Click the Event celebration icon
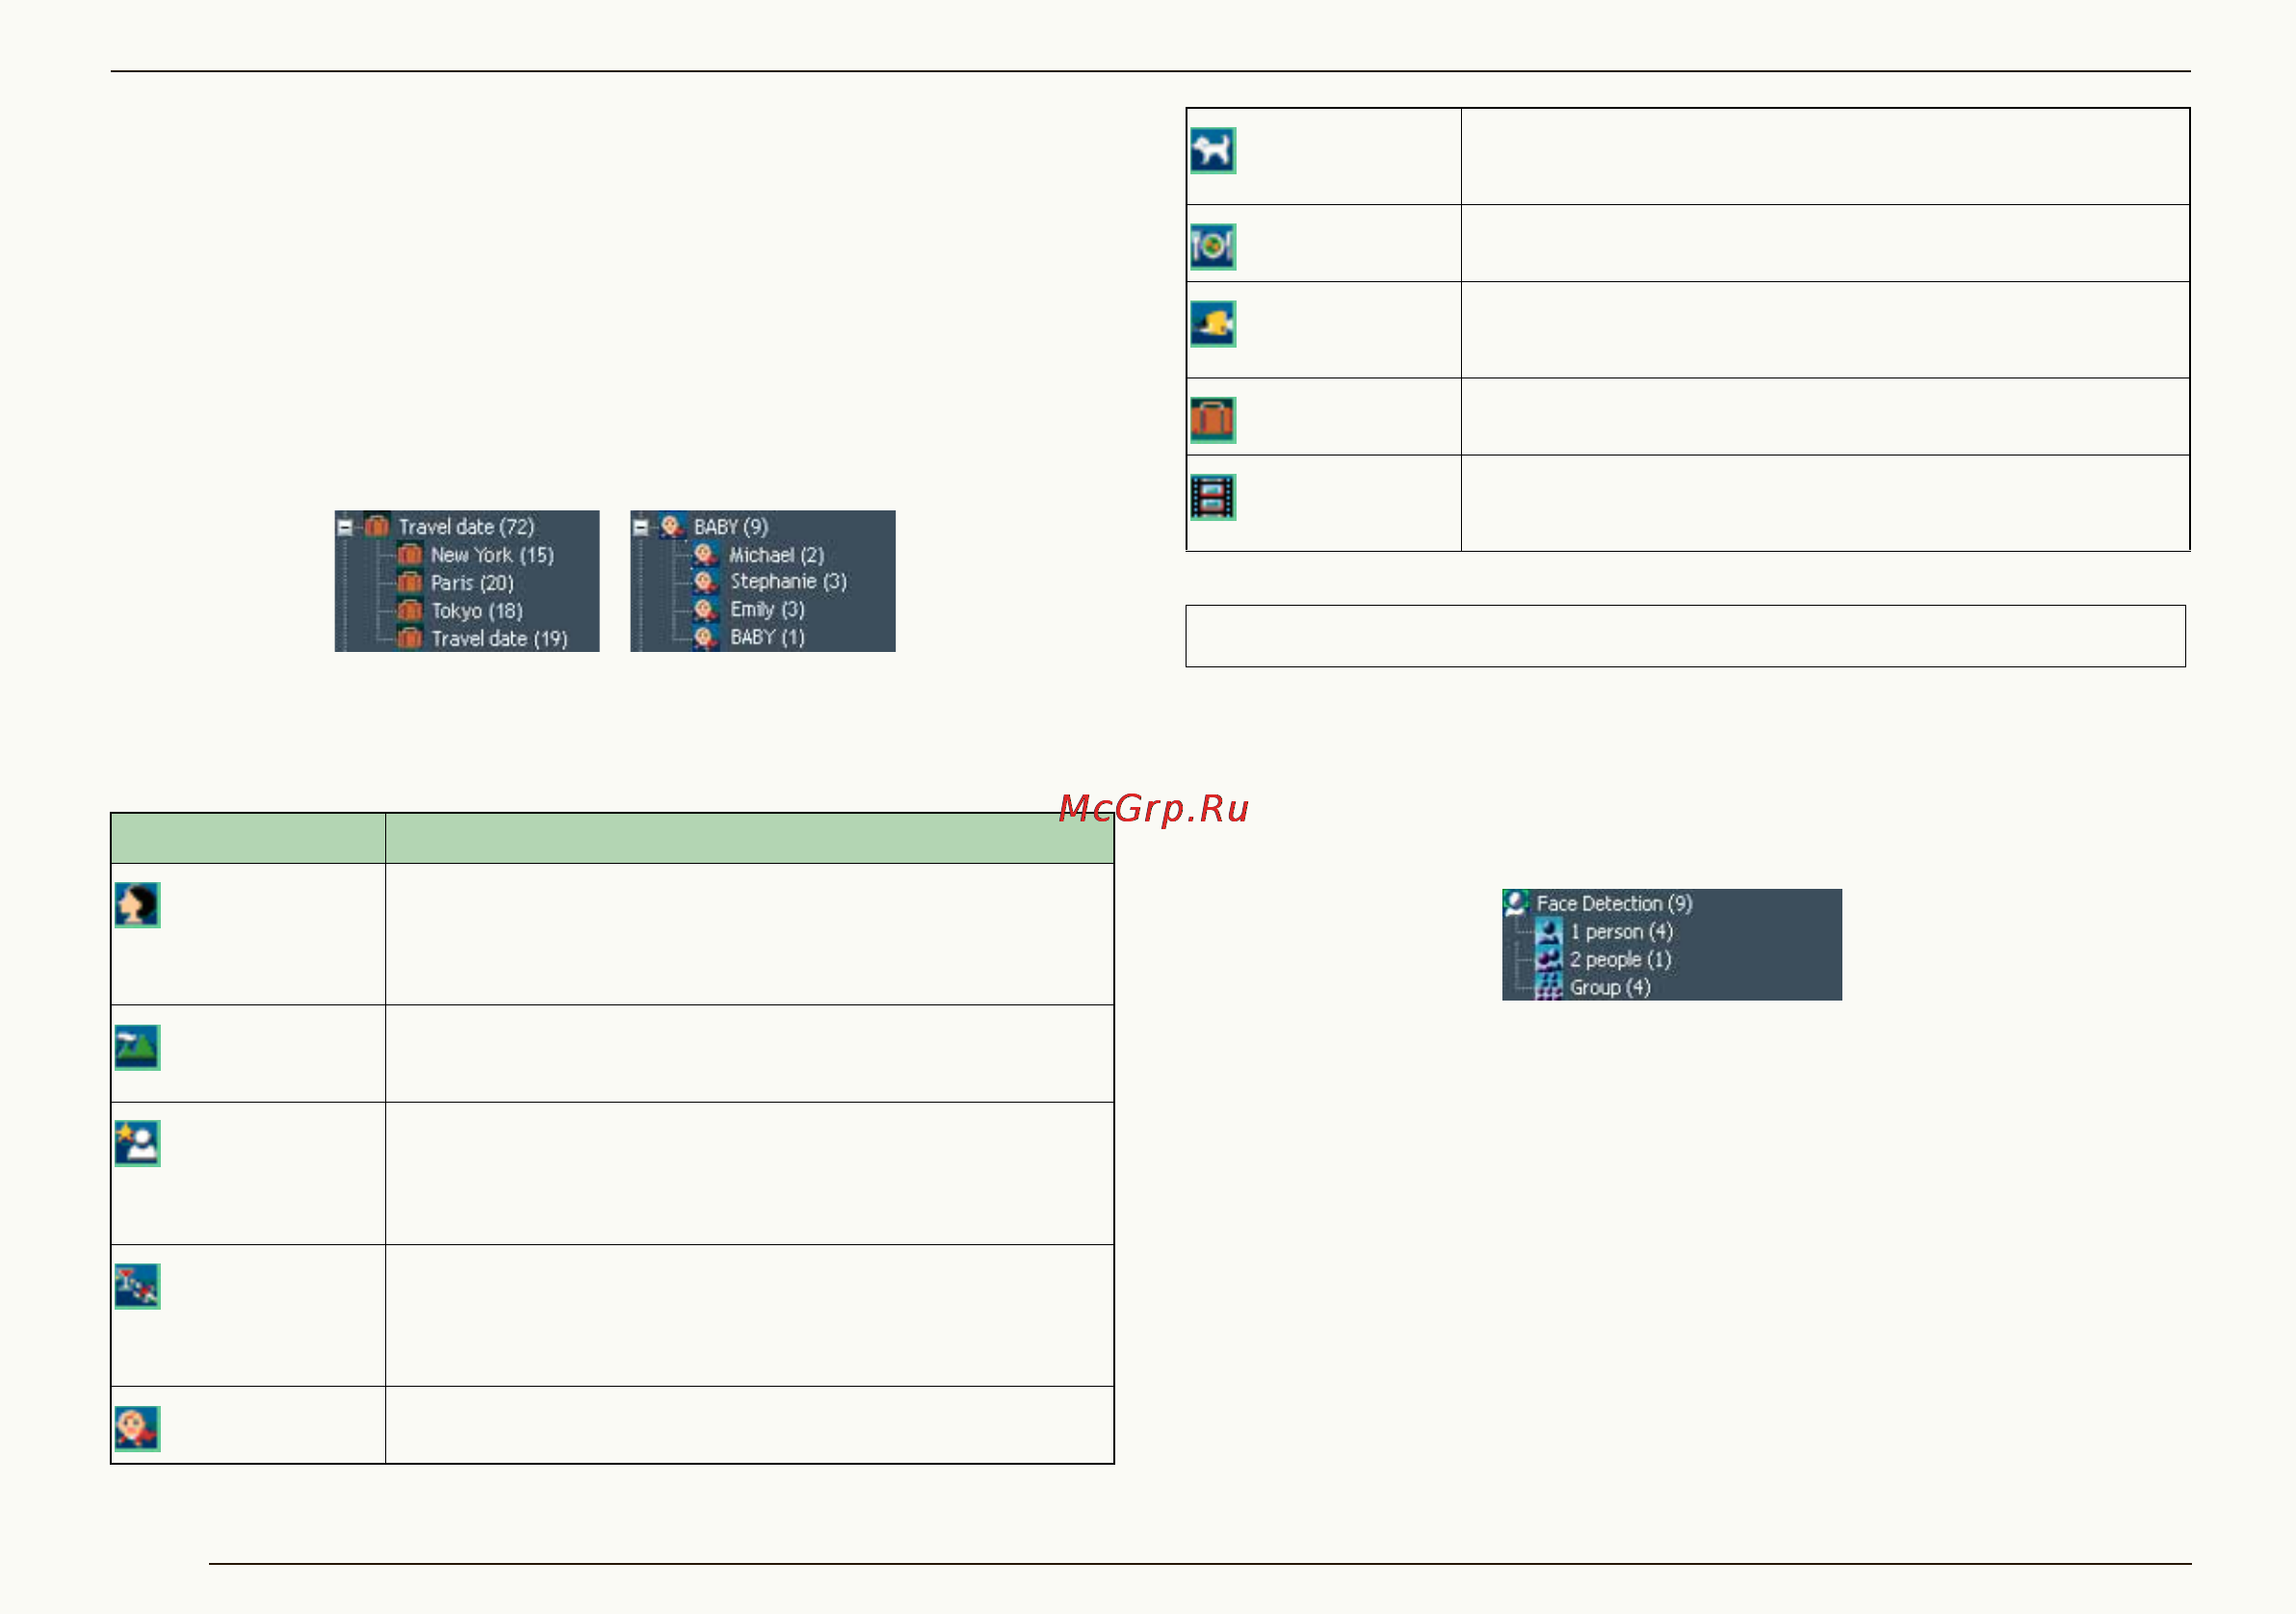Image resolution: width=2296 pixels, height=1614 pixels. pyautogui.click(x=137, y=1287)
